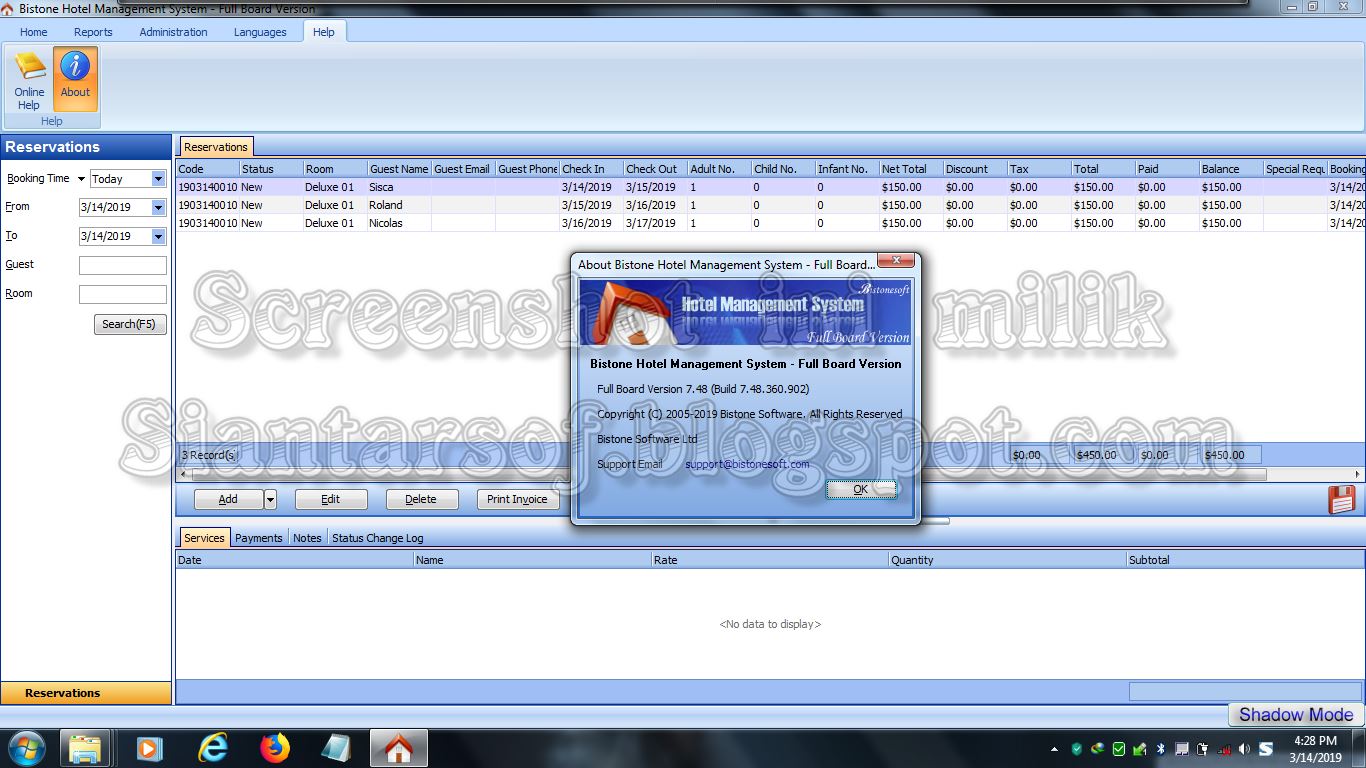Show hidden system tray icons arrow
Screen dimensions: 1366x768
[1054, 749]
